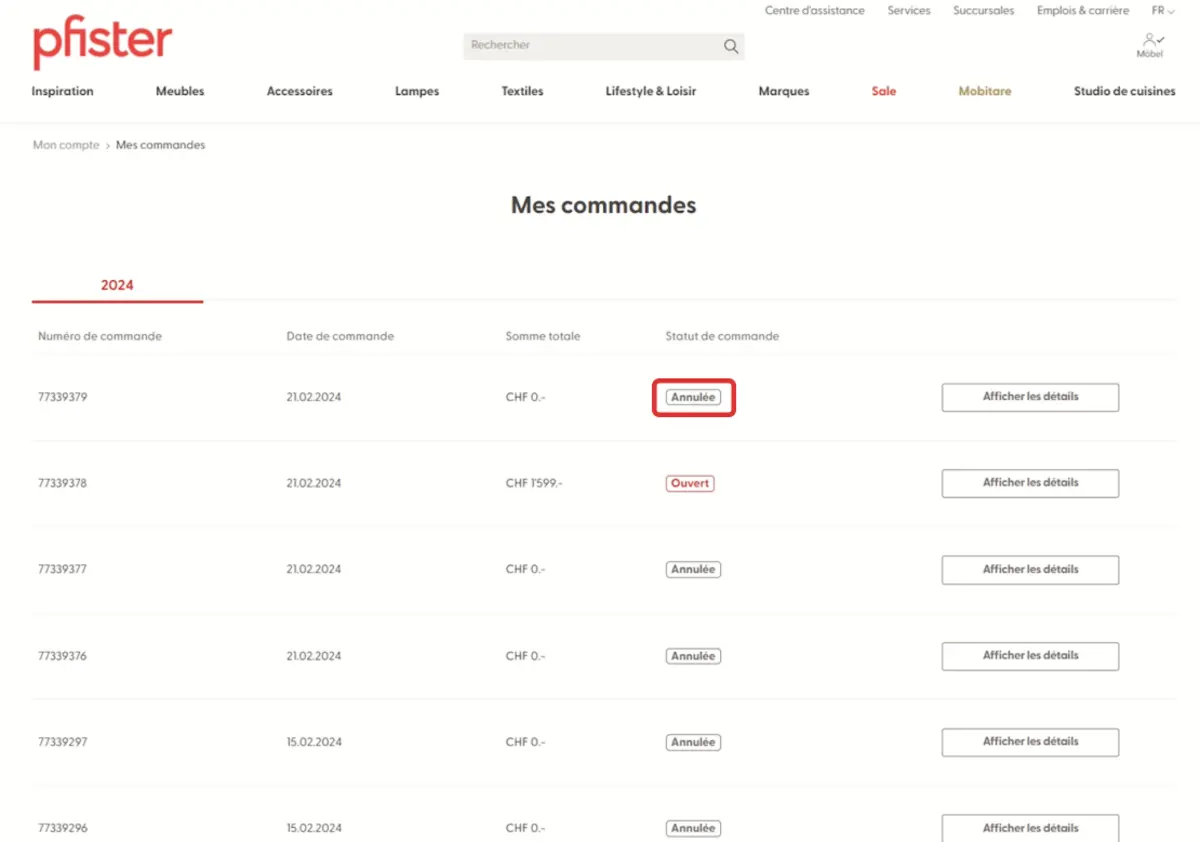Image resolution: width=1200 pixels, height=842 pixels.
Task: Type in the Rechercher search field
Action: point(590,46)
